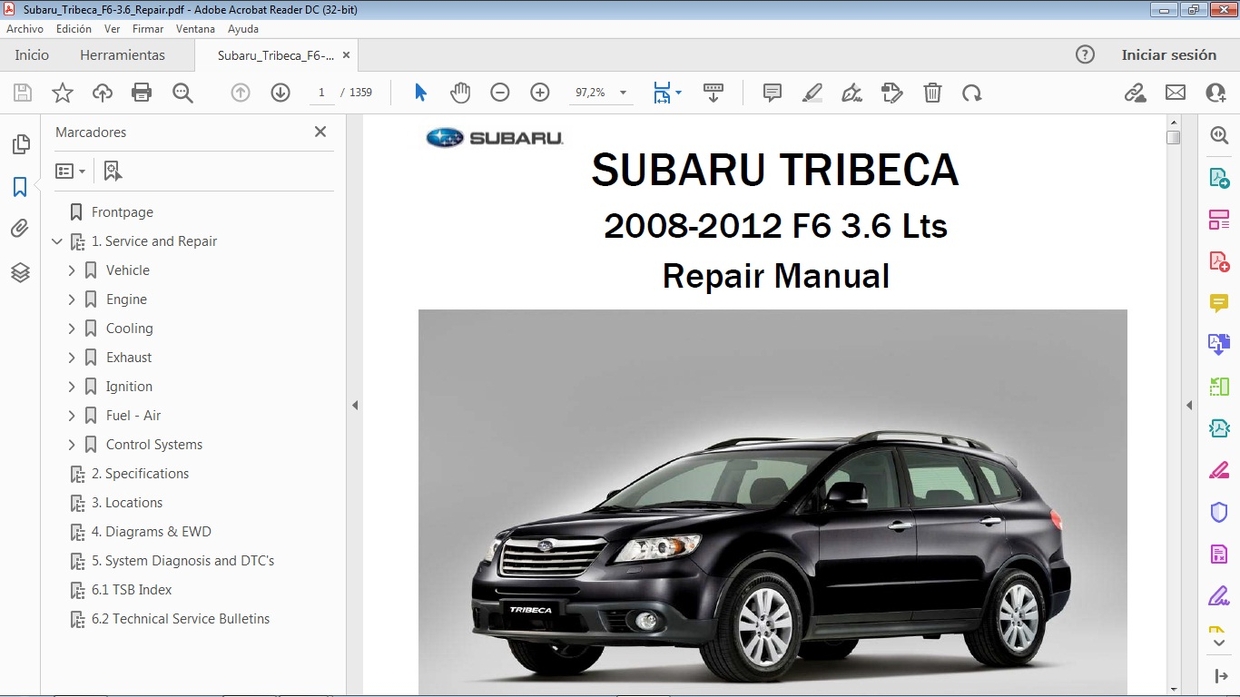
Task: Select the Cooling bookmark
Action: (132, 328)
